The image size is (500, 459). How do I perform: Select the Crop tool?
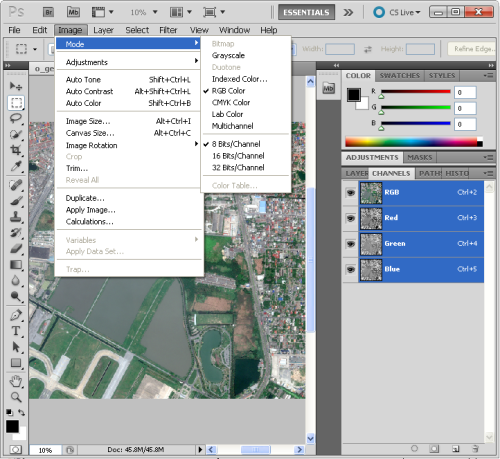(x=16, y=150)
